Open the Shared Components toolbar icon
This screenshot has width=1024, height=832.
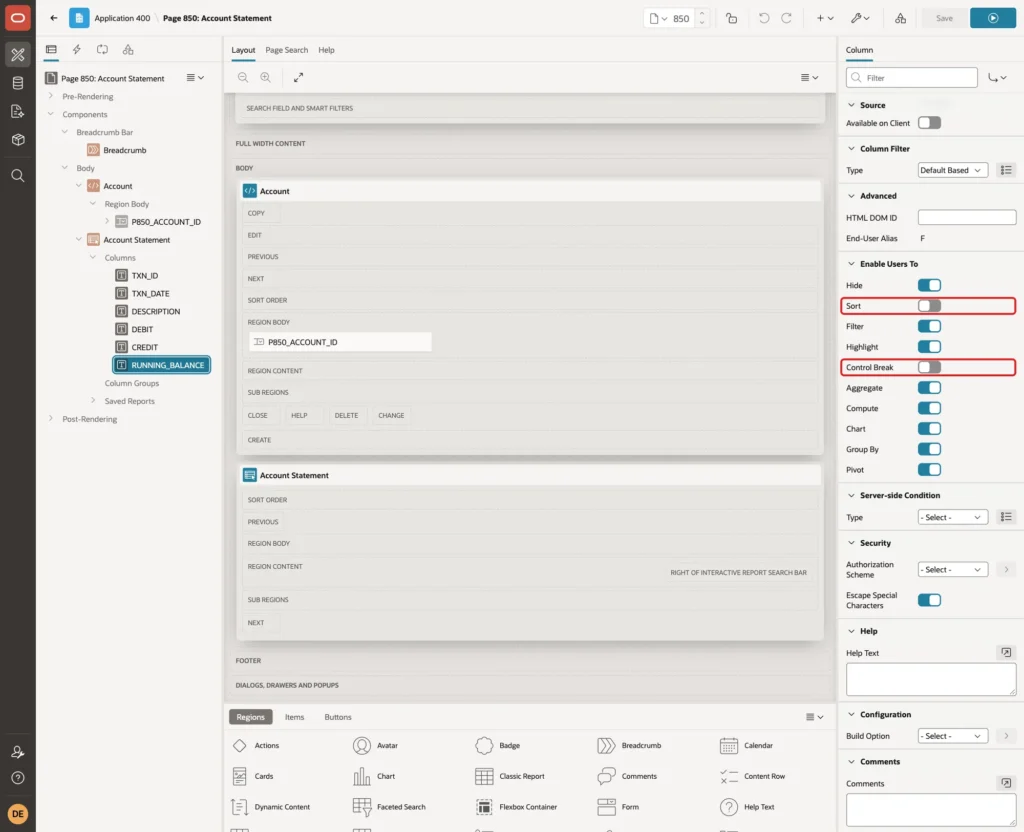pyautogui.click(x=901, y=18)
